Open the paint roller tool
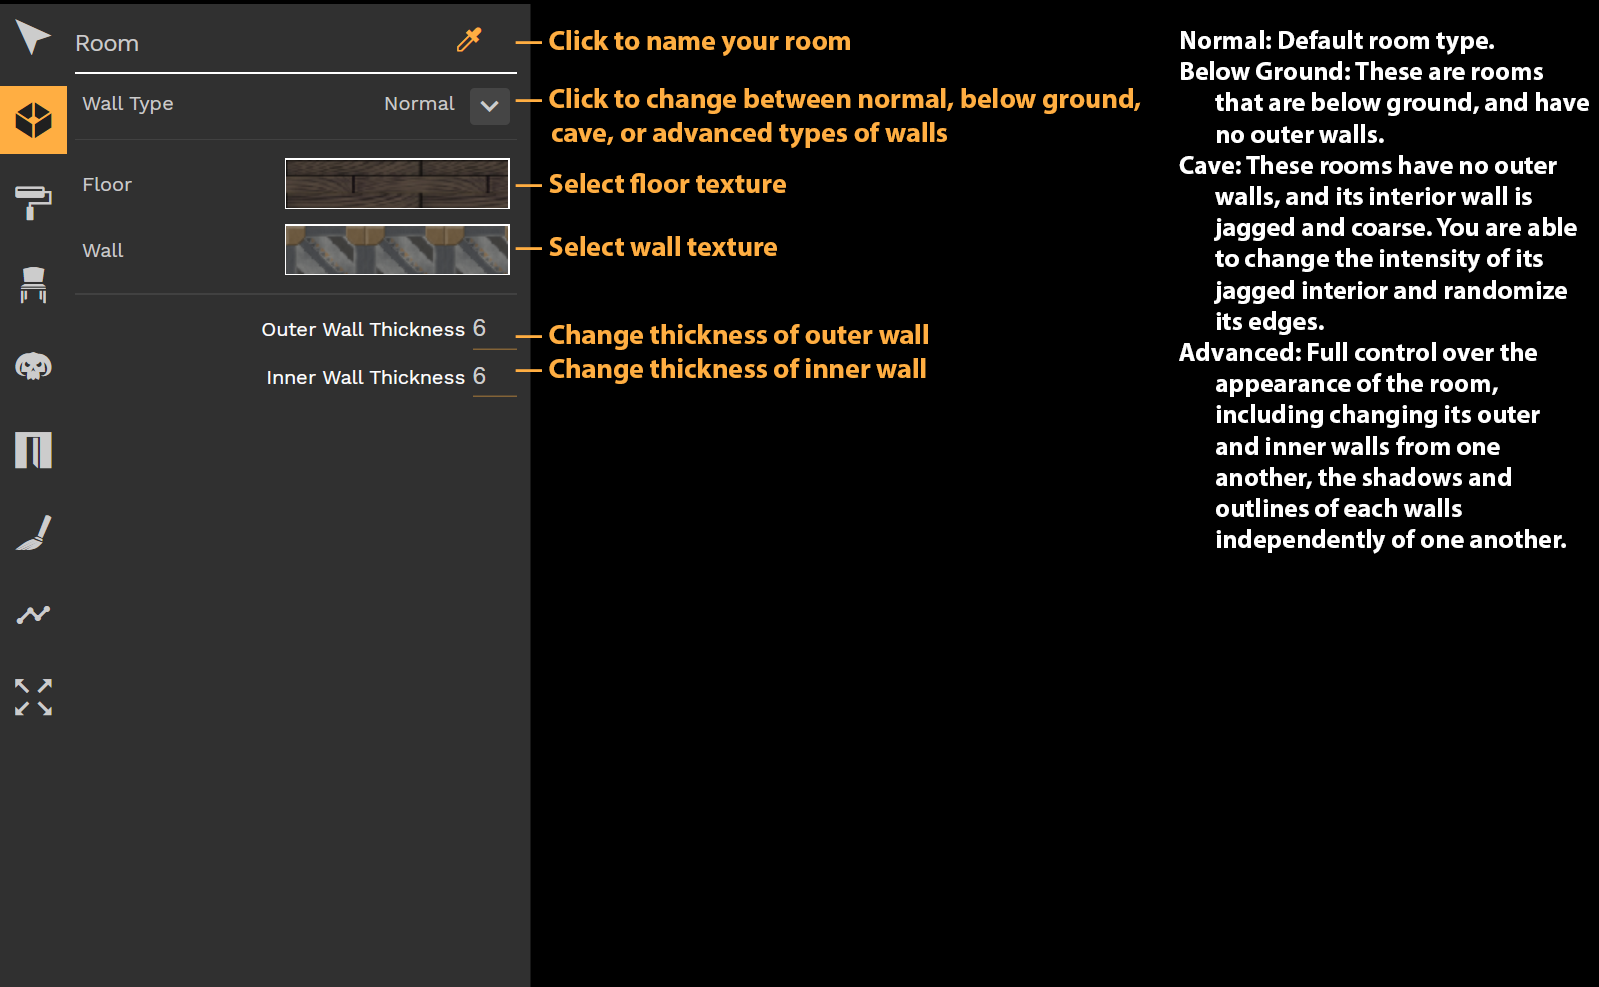 33,202
